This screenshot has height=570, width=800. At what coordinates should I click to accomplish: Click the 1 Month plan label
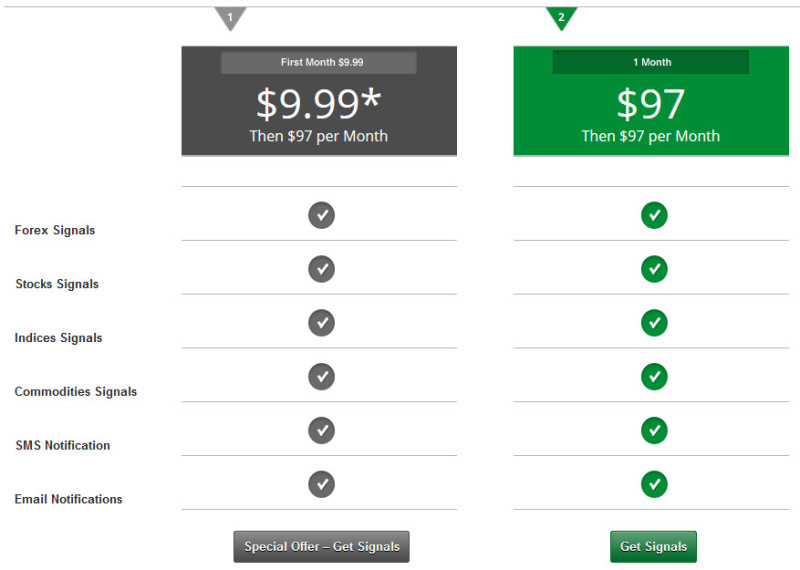tap(651, 62)
